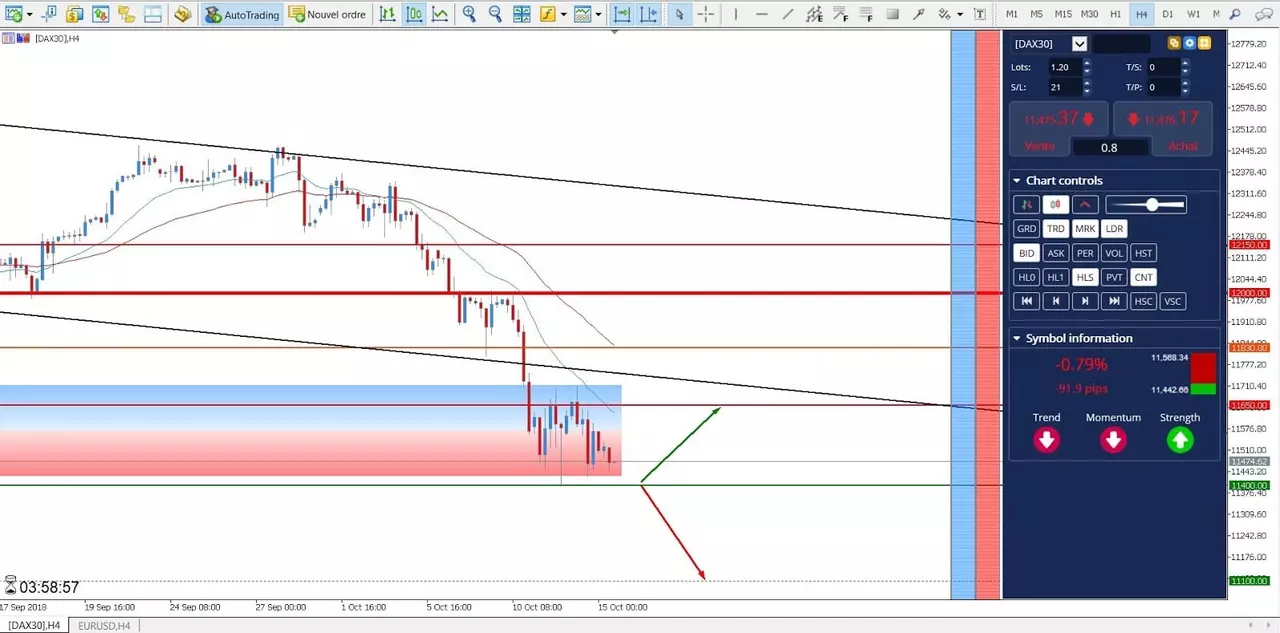Viewport: 1280px width, 633px height.
Task: Toggle chart shift
Action: (x=648, y=14)
